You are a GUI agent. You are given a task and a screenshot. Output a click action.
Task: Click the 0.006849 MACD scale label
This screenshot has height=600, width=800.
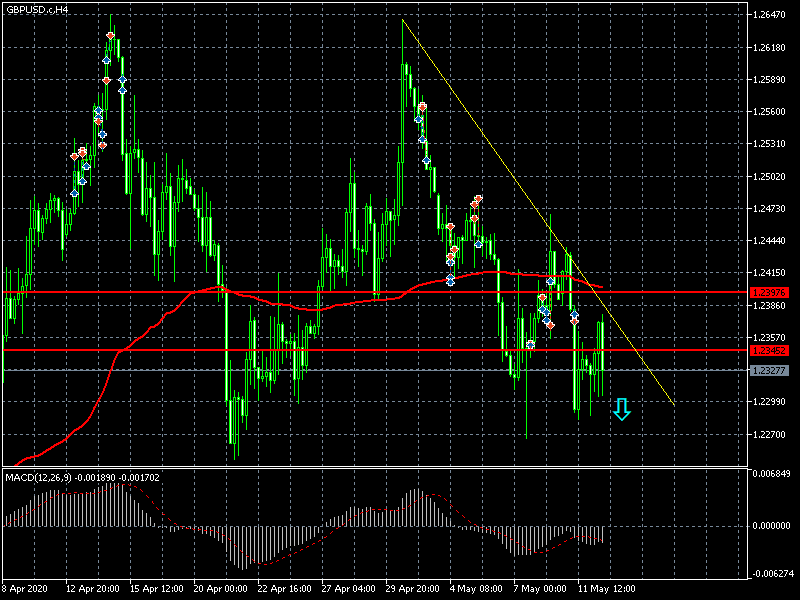[770, 473]
